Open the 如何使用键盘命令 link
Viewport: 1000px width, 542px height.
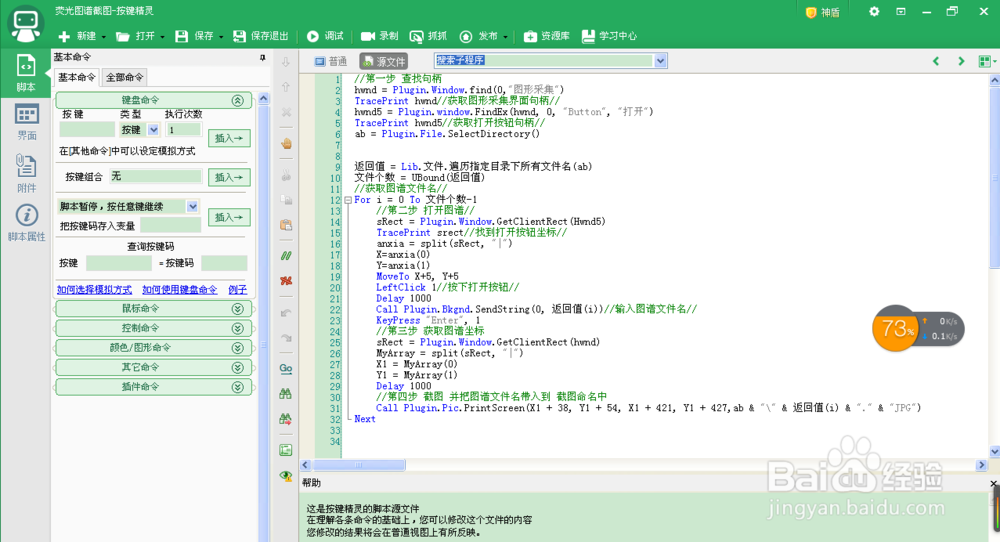coord(179,289)
